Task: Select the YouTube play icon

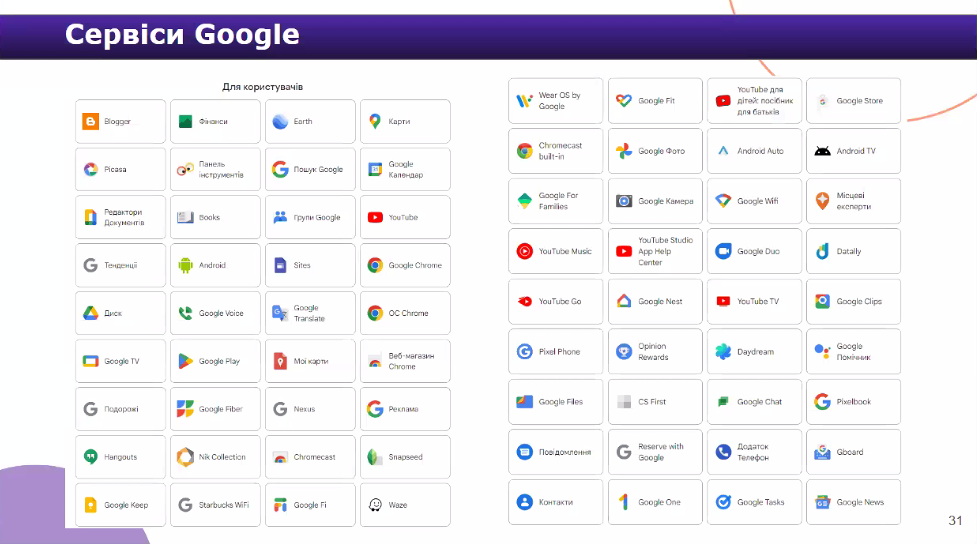Action: [x=374, y=217]
